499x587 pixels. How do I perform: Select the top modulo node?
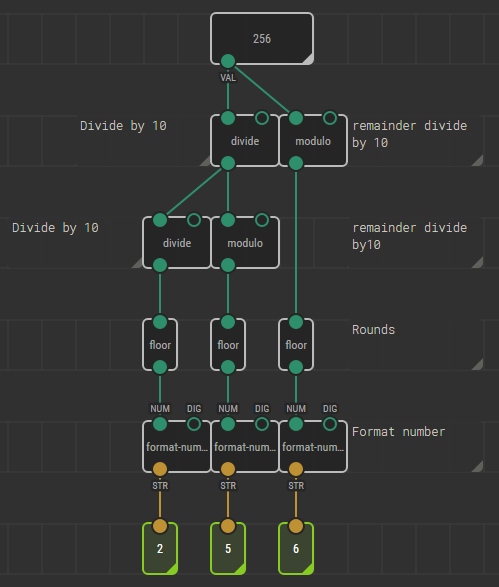tap(313, 141)
